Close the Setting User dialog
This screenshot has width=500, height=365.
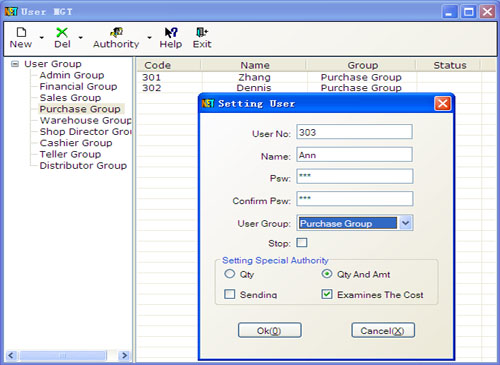[443, 103]
